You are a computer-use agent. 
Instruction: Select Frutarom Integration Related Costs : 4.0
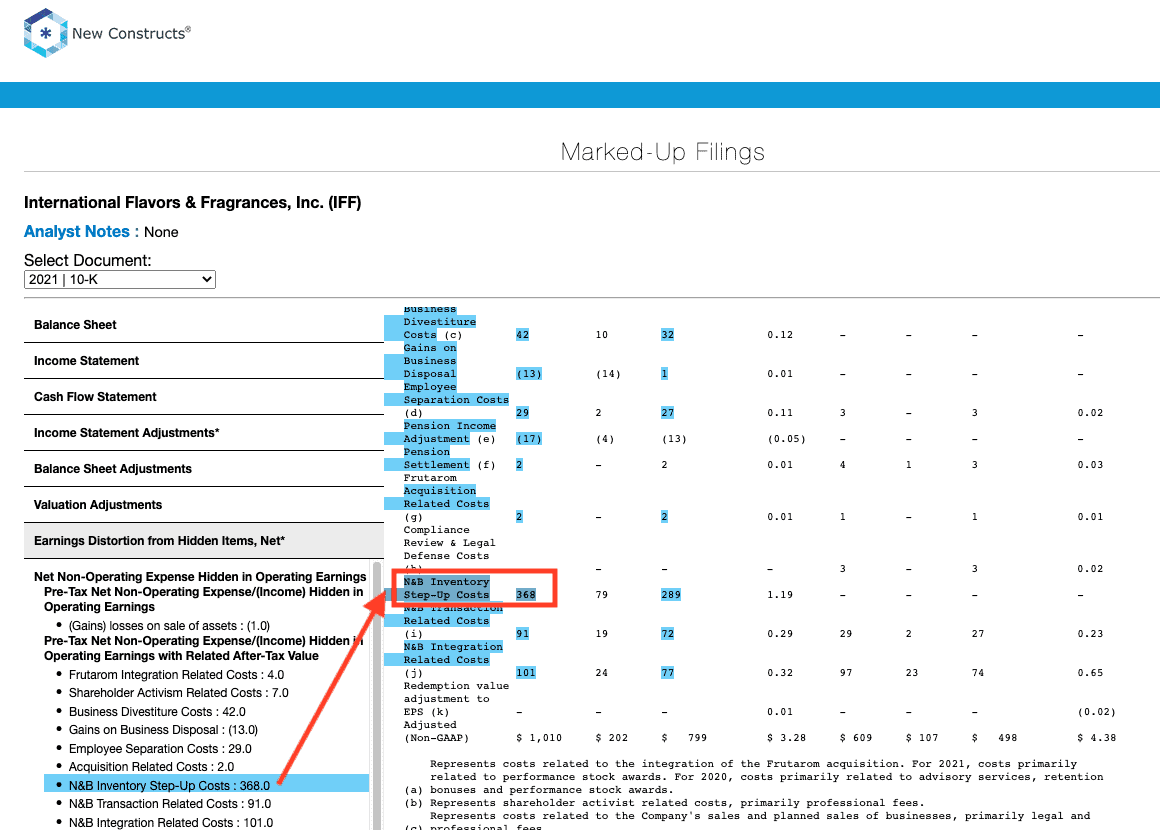[x=176, y=675]
